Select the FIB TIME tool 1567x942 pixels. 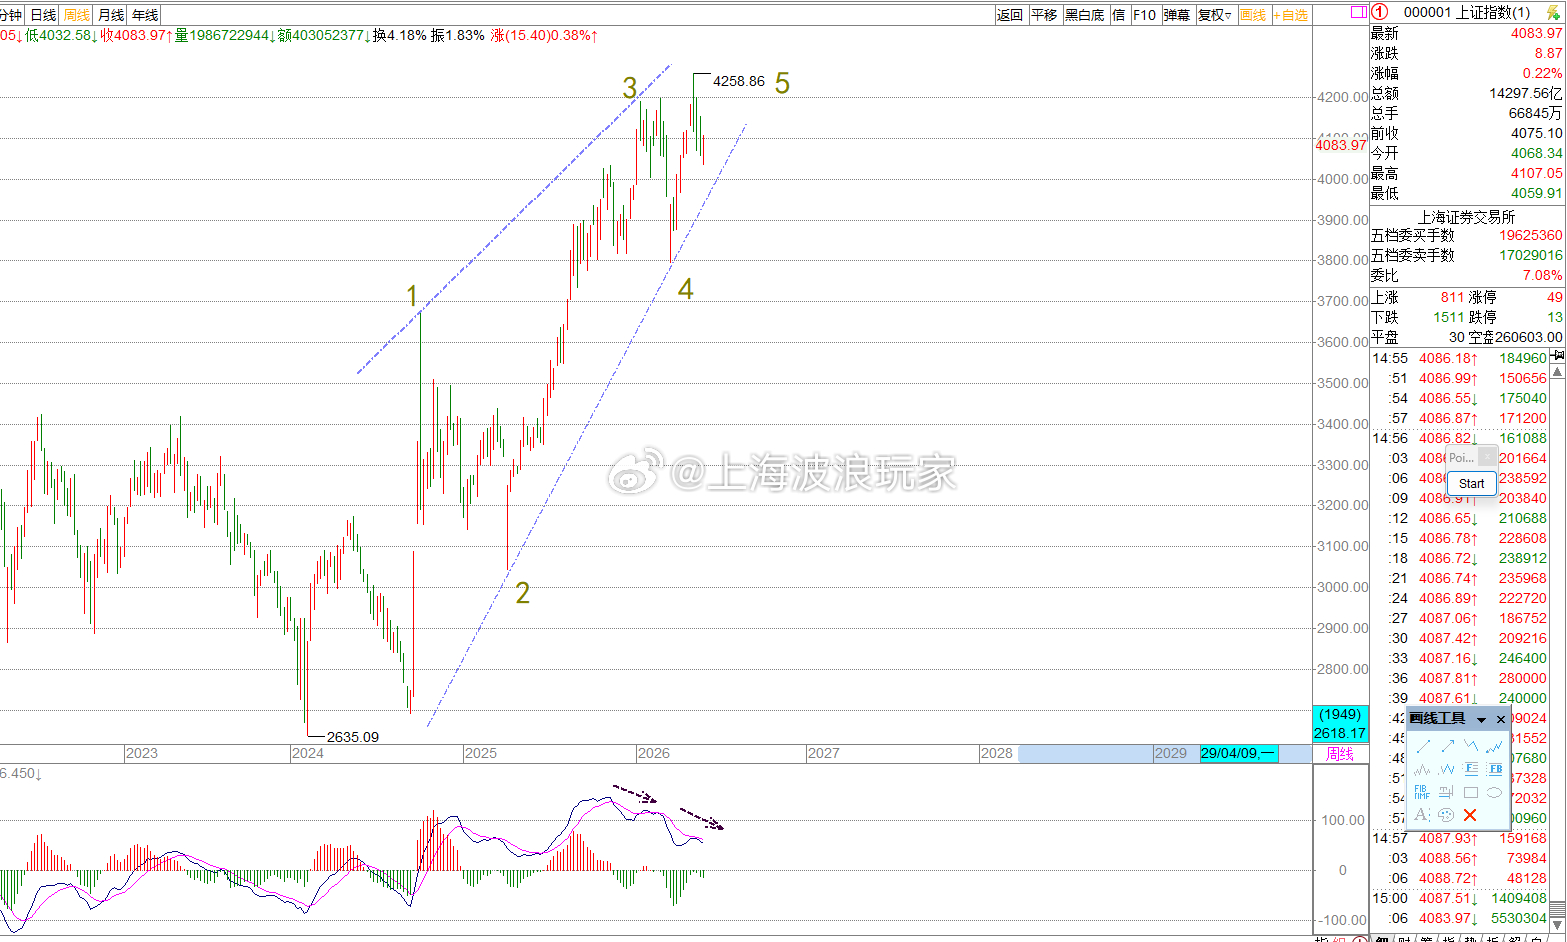1423,792
